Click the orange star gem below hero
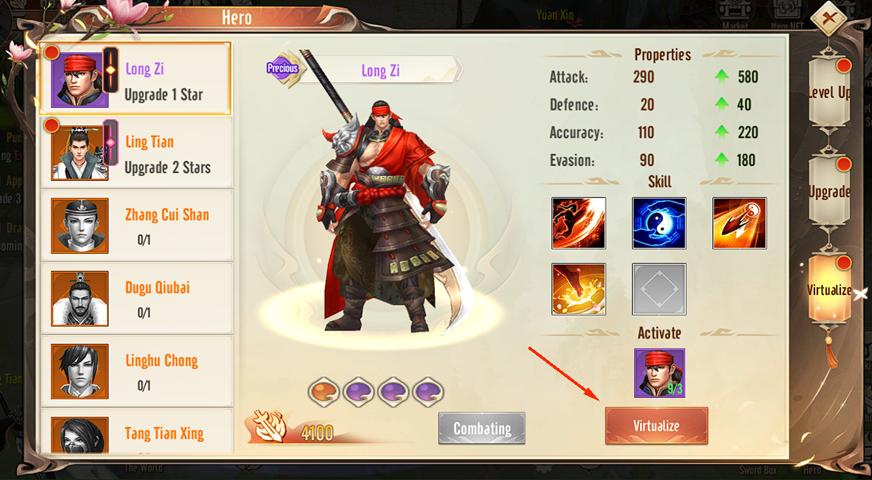This screenshot has width=872, height=480. (x=324, y=392)
